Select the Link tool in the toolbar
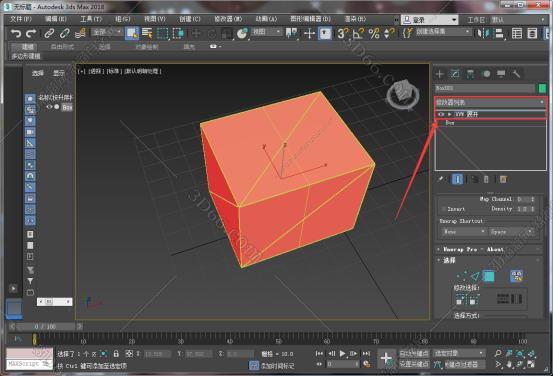 [49, 34]
